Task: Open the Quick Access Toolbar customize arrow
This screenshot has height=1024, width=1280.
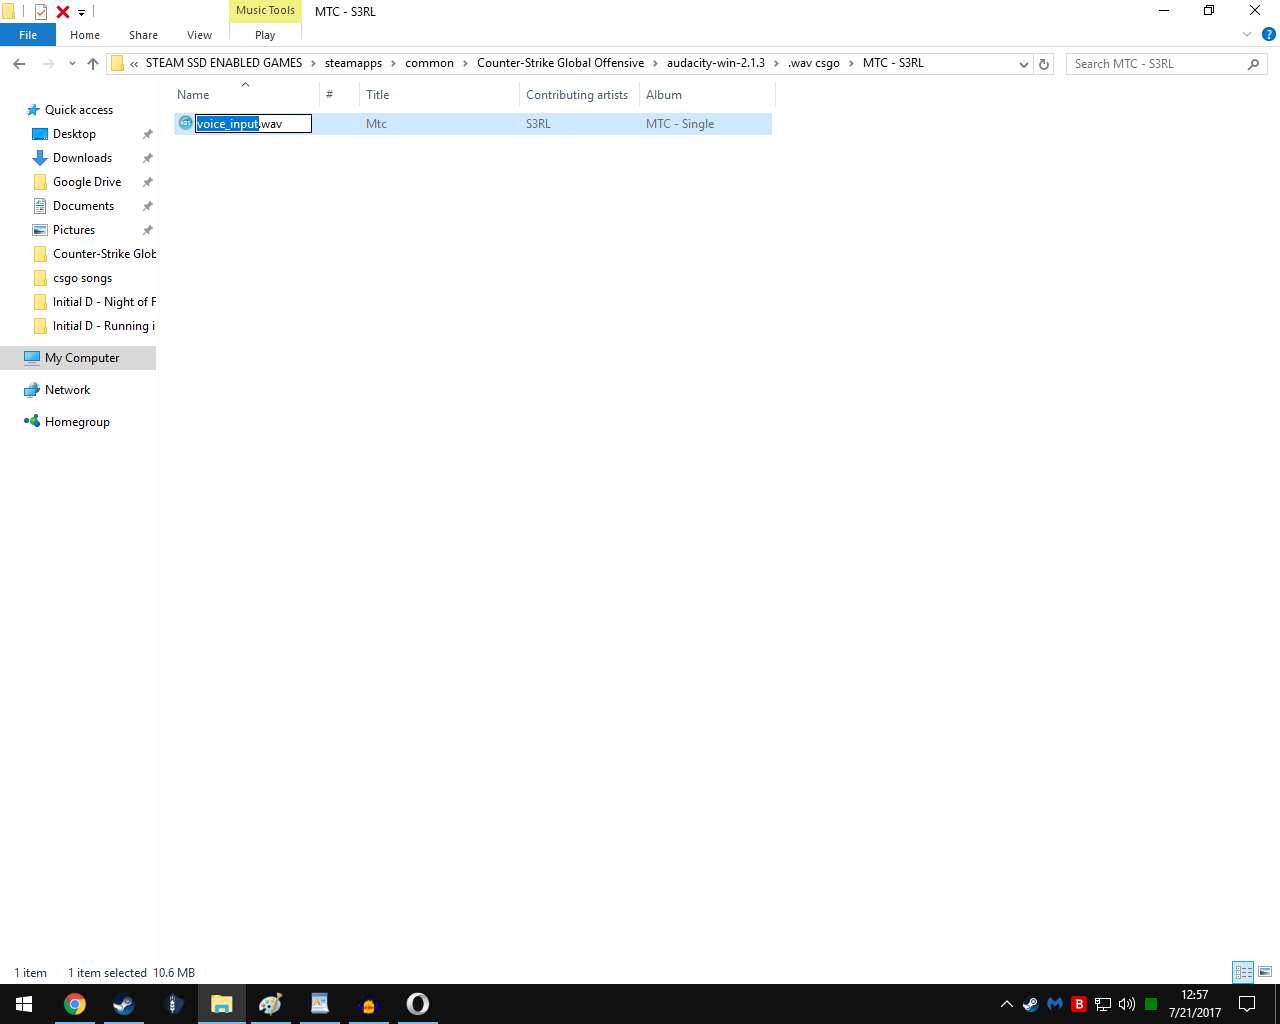Action: click(x=82, y=13)
